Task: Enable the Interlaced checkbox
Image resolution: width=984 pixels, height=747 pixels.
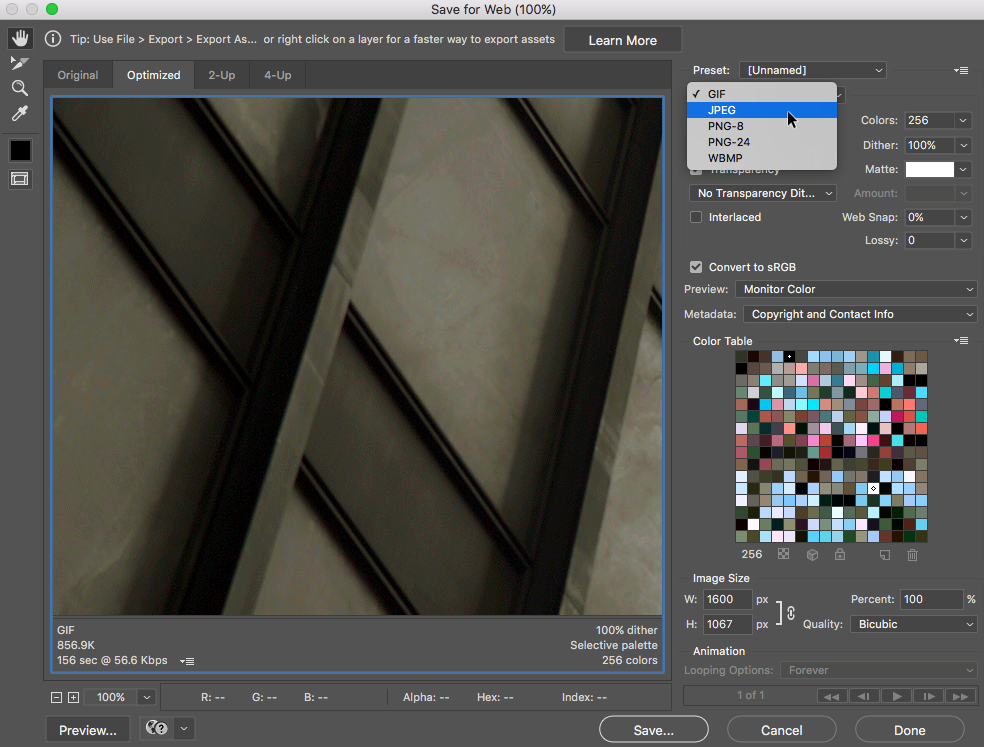Action: 696,217
